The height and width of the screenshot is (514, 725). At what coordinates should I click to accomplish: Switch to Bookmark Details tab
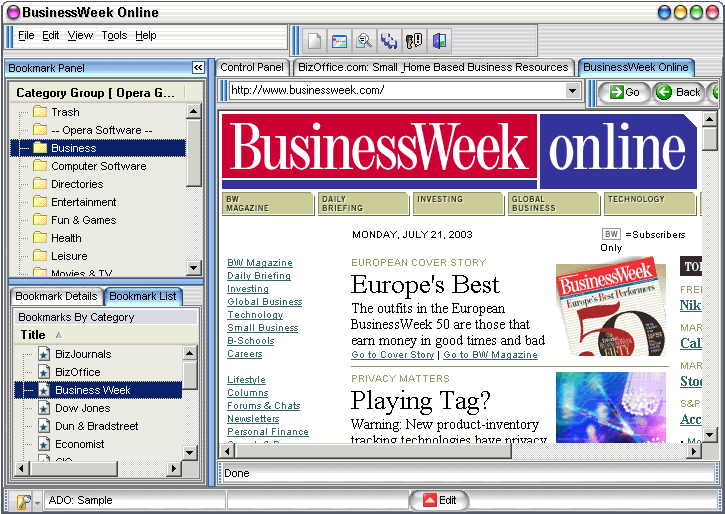click(56, 296)
